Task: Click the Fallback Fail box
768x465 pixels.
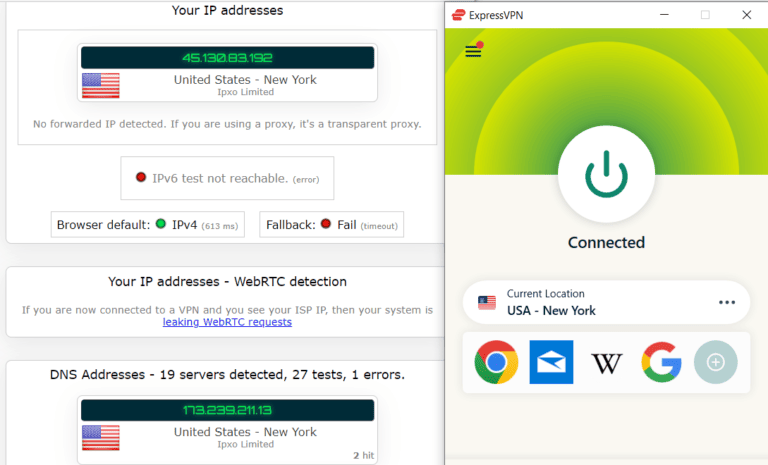Action: coord(332,224)
